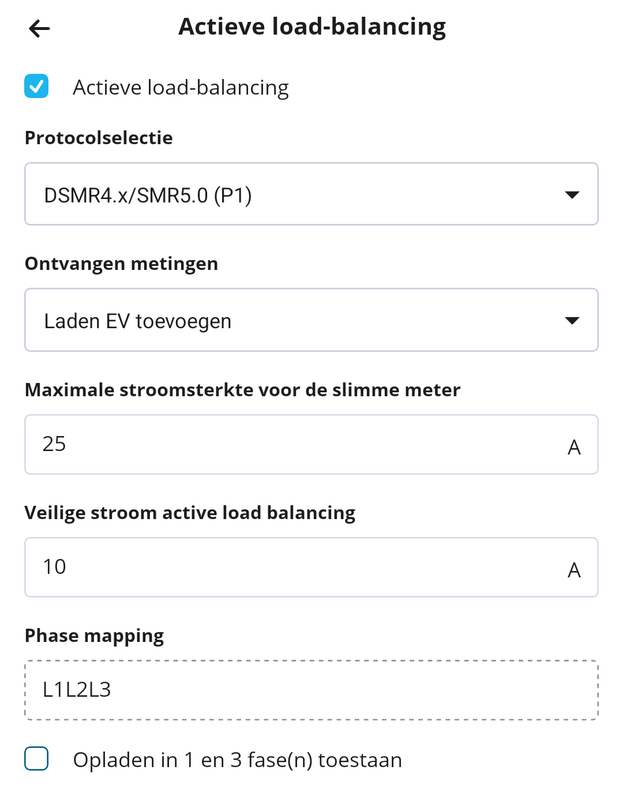Screen dimensions: 623x800
Task: Click the Protocolselectie heading
Action: [x=98, y=138]
